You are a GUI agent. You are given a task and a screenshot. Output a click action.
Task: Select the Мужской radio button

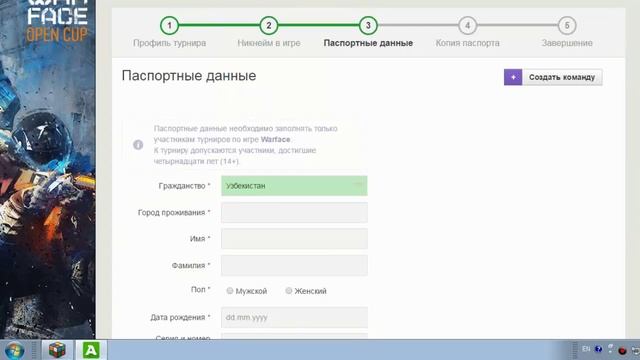point(230,291)
